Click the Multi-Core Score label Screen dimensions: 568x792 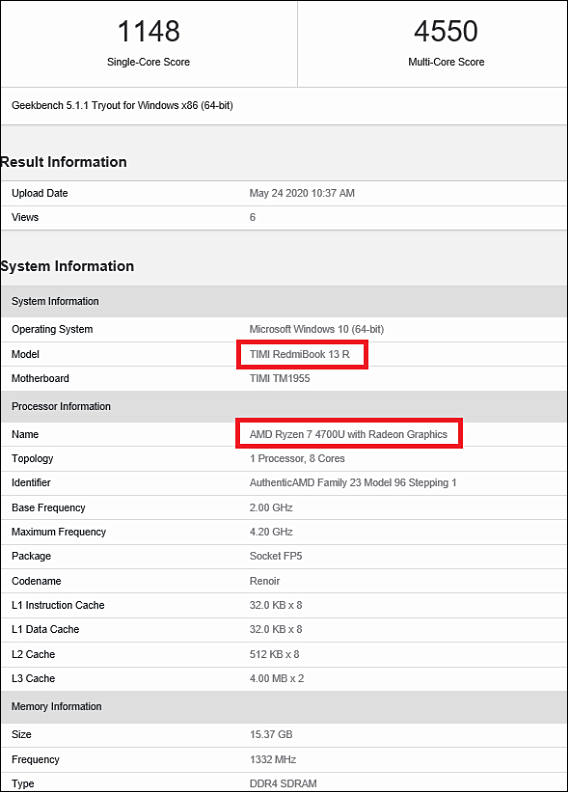(x=446, y=62)
